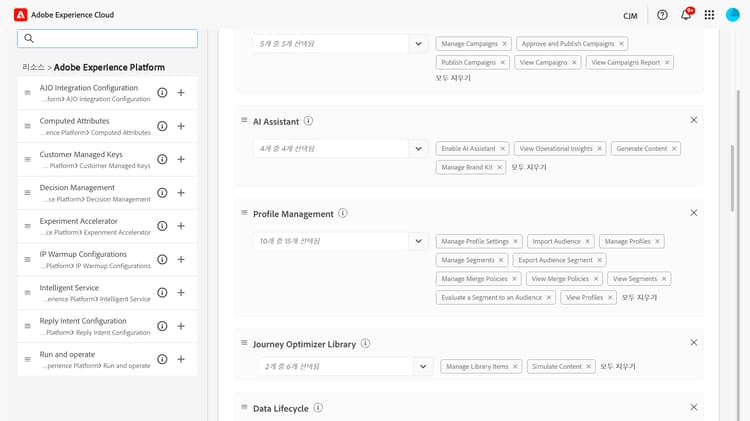The width and height of the screenshot is (750, 421).
Task: Remove Approve and Publish Campaigns tag
Action: (x=621, y=44)
